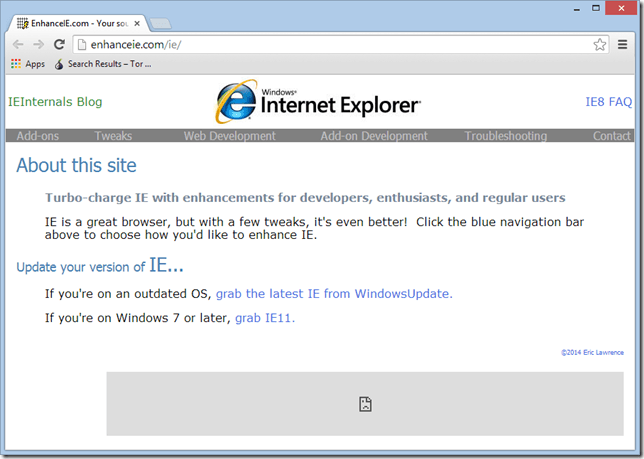Select the EnhanceIE.com browser tab
The width and height of the screenshot is (644, 459).
point(78,23)
